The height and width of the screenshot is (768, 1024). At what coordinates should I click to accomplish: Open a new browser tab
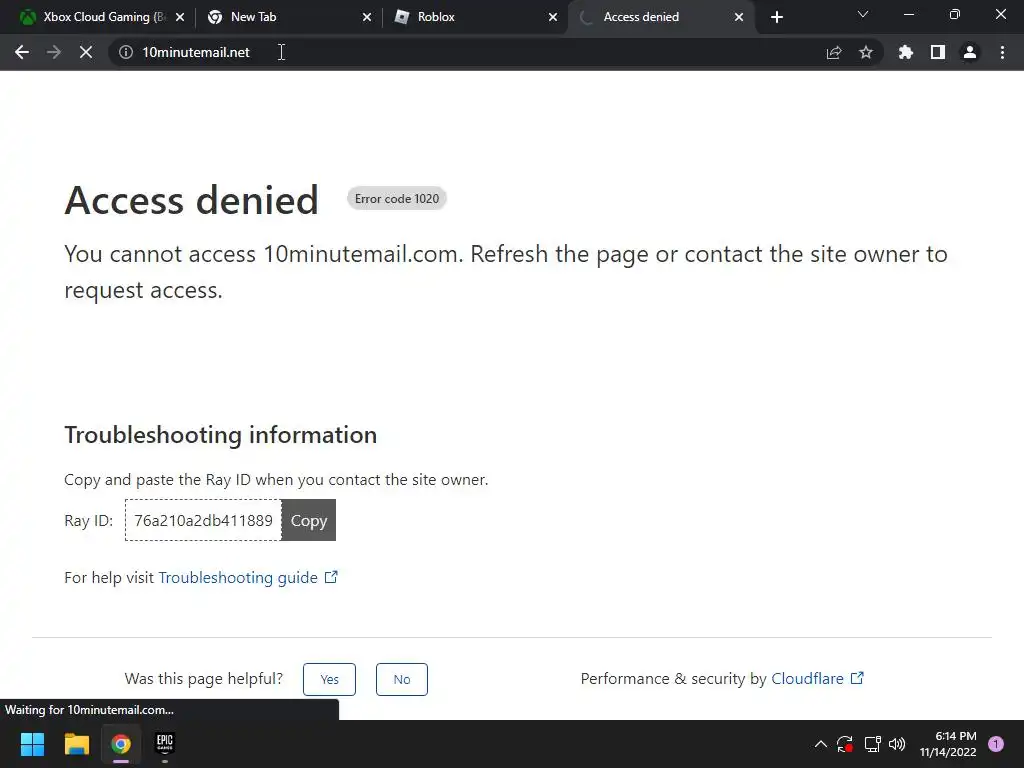(x=776, y=17)
